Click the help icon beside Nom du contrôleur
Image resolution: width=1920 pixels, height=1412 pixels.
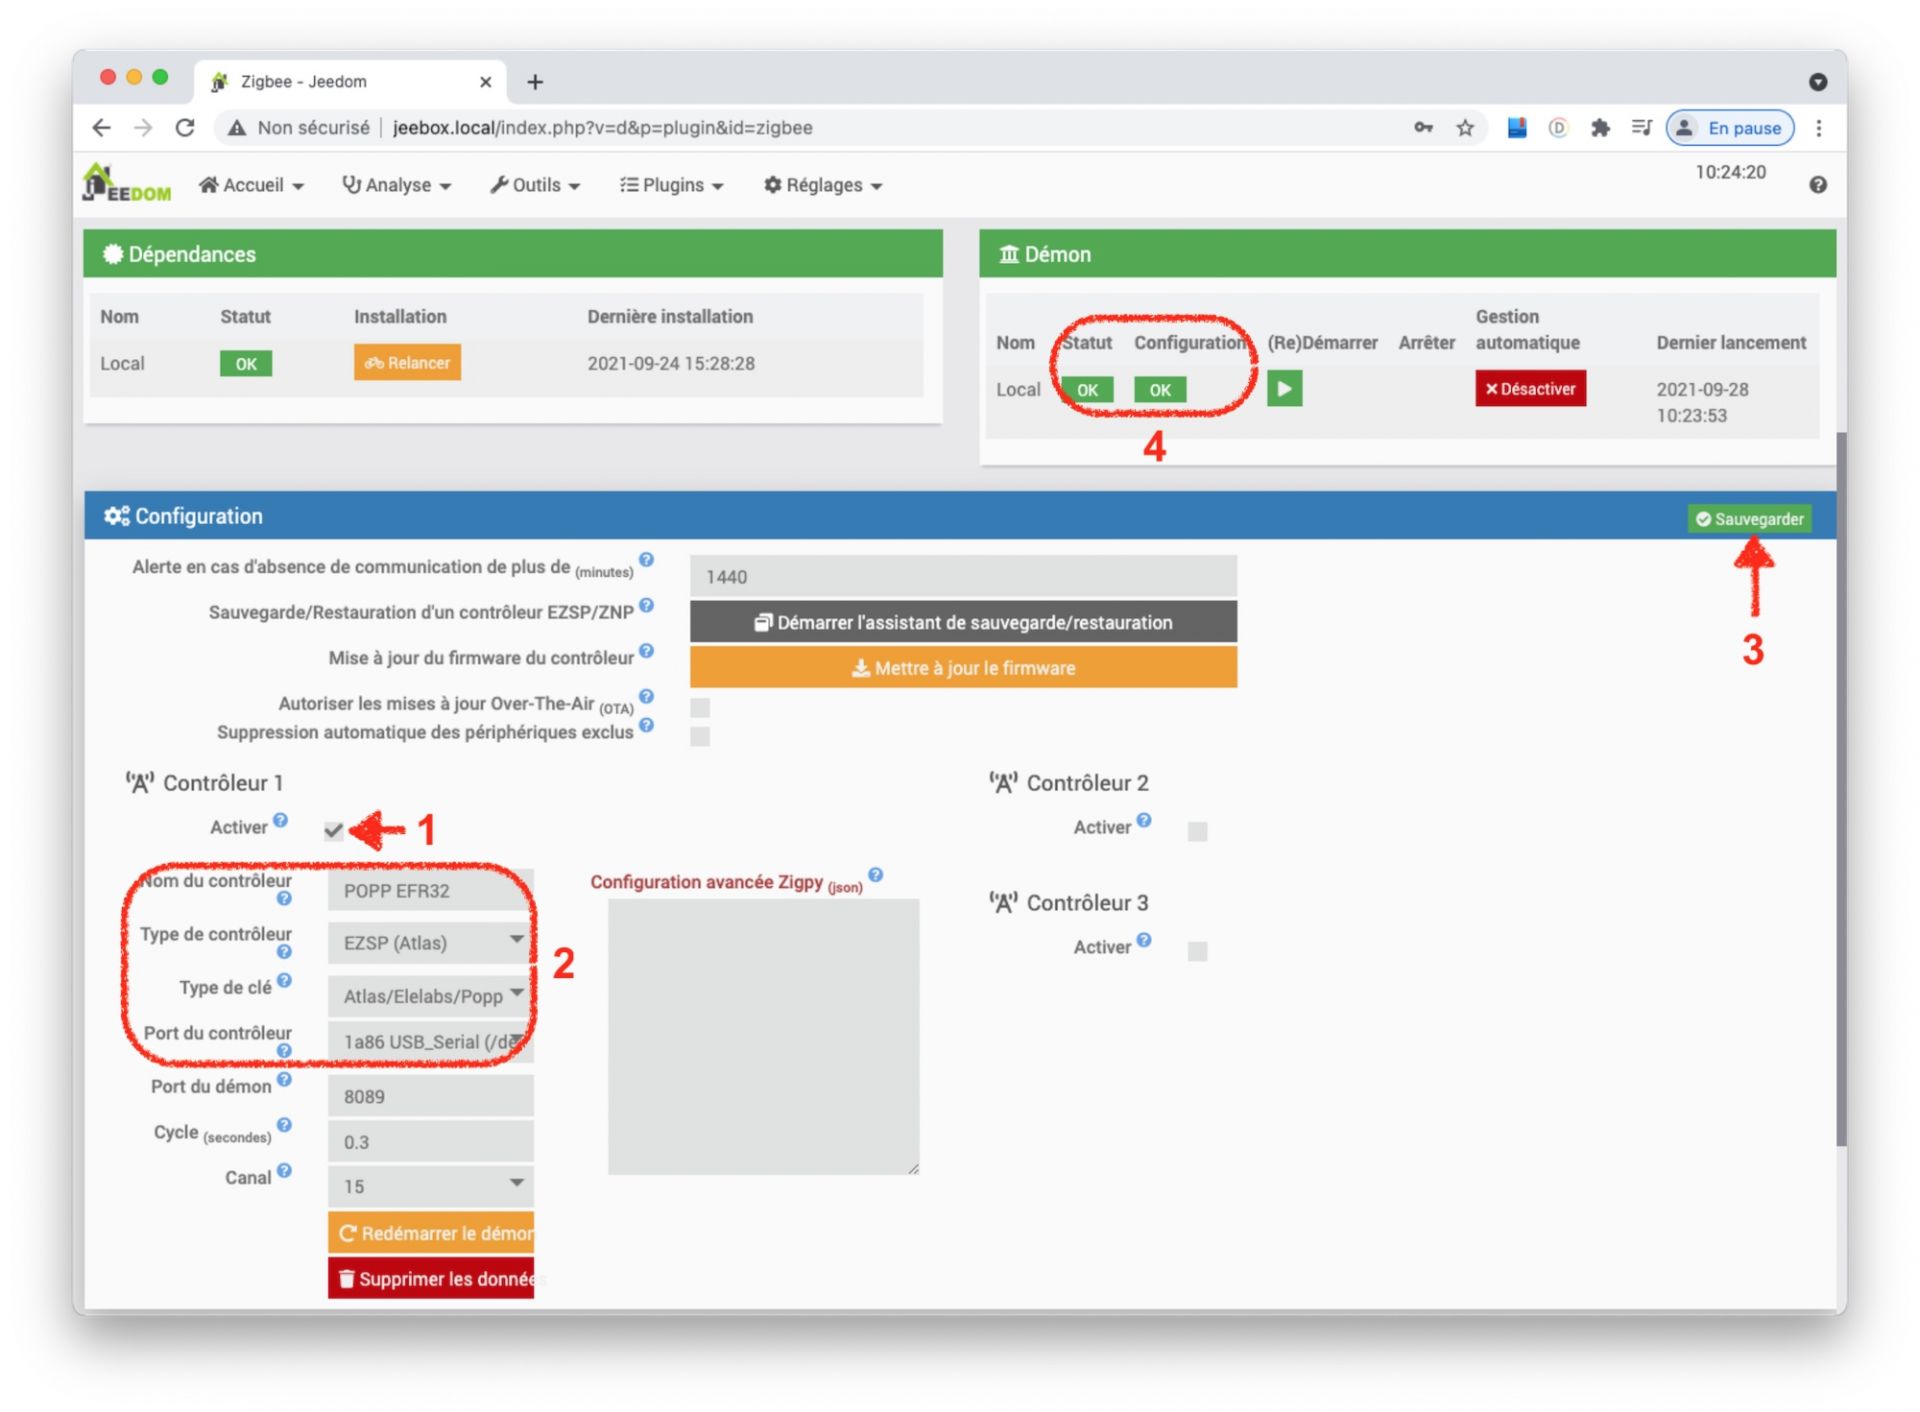click(x=285, y=898)
